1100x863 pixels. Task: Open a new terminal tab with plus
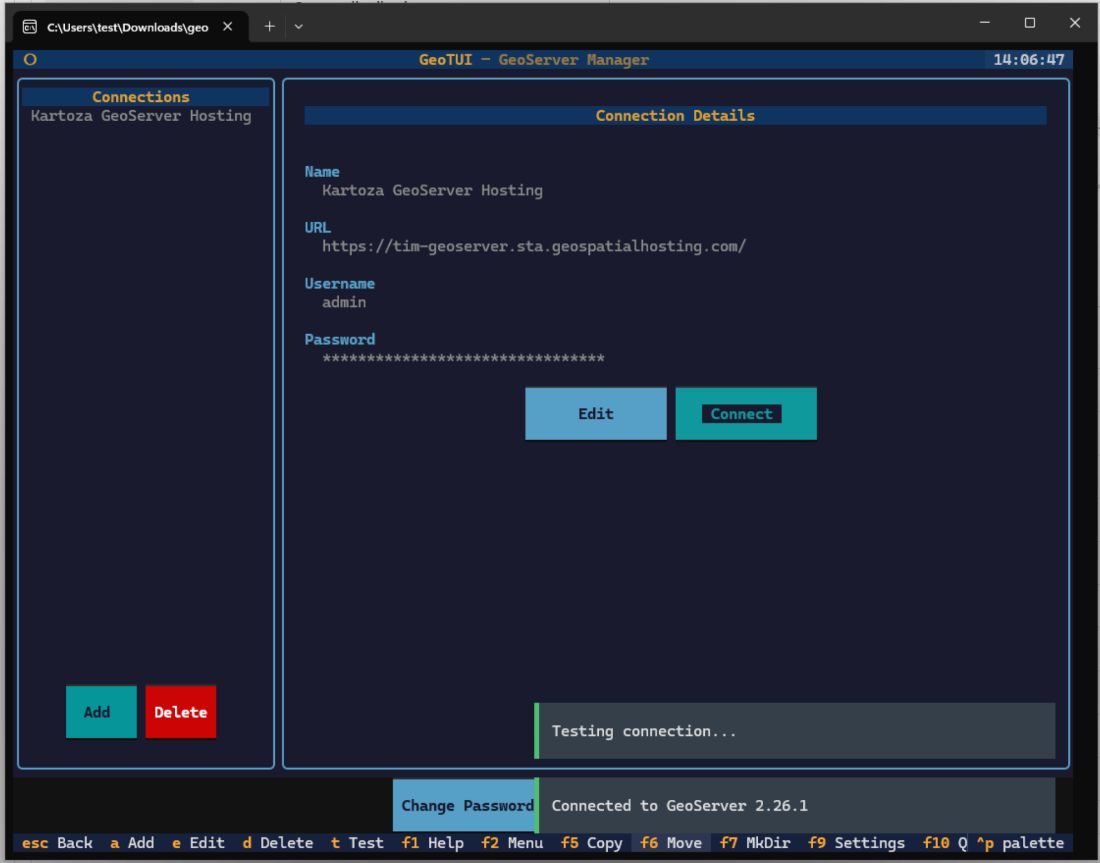269,27
